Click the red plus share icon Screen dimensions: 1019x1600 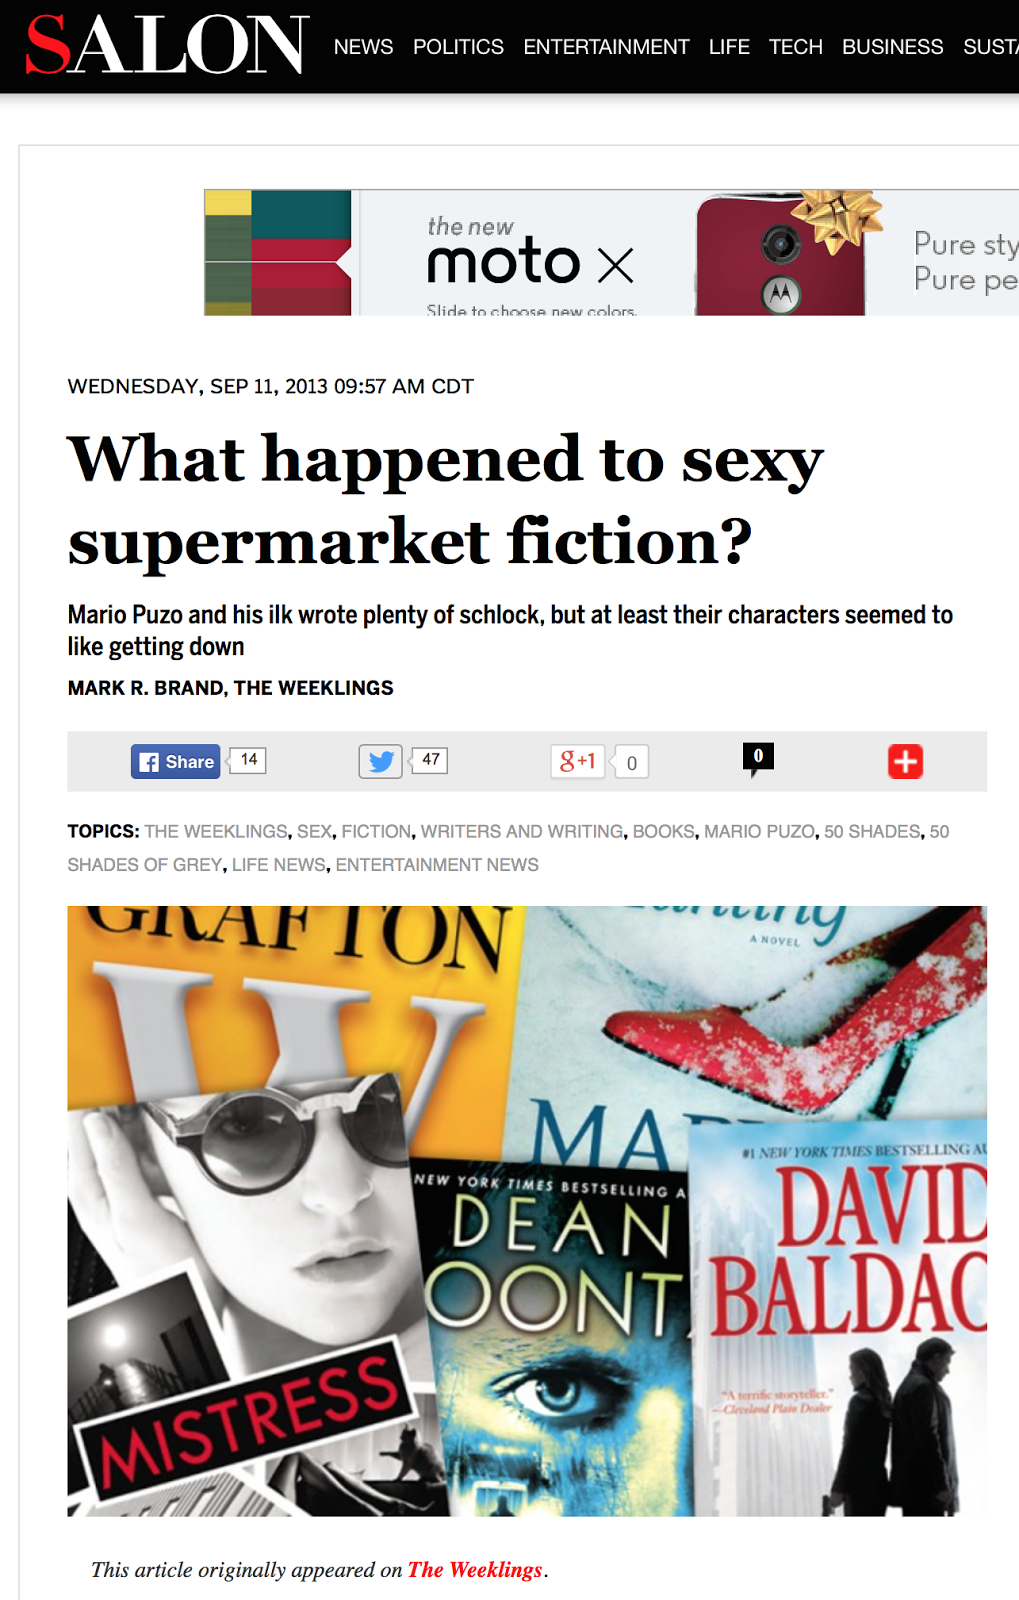[x=905, y=762]
